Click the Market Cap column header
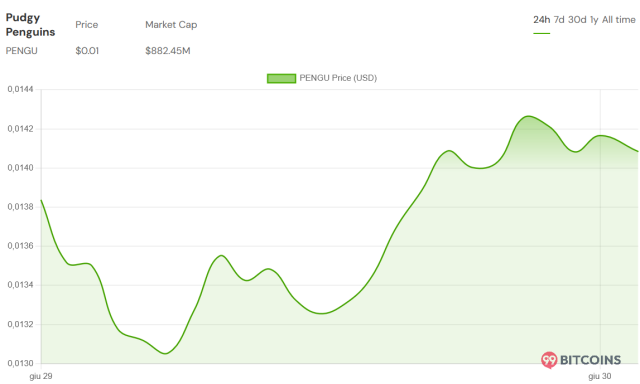The image size is (640, 384). 171,25
